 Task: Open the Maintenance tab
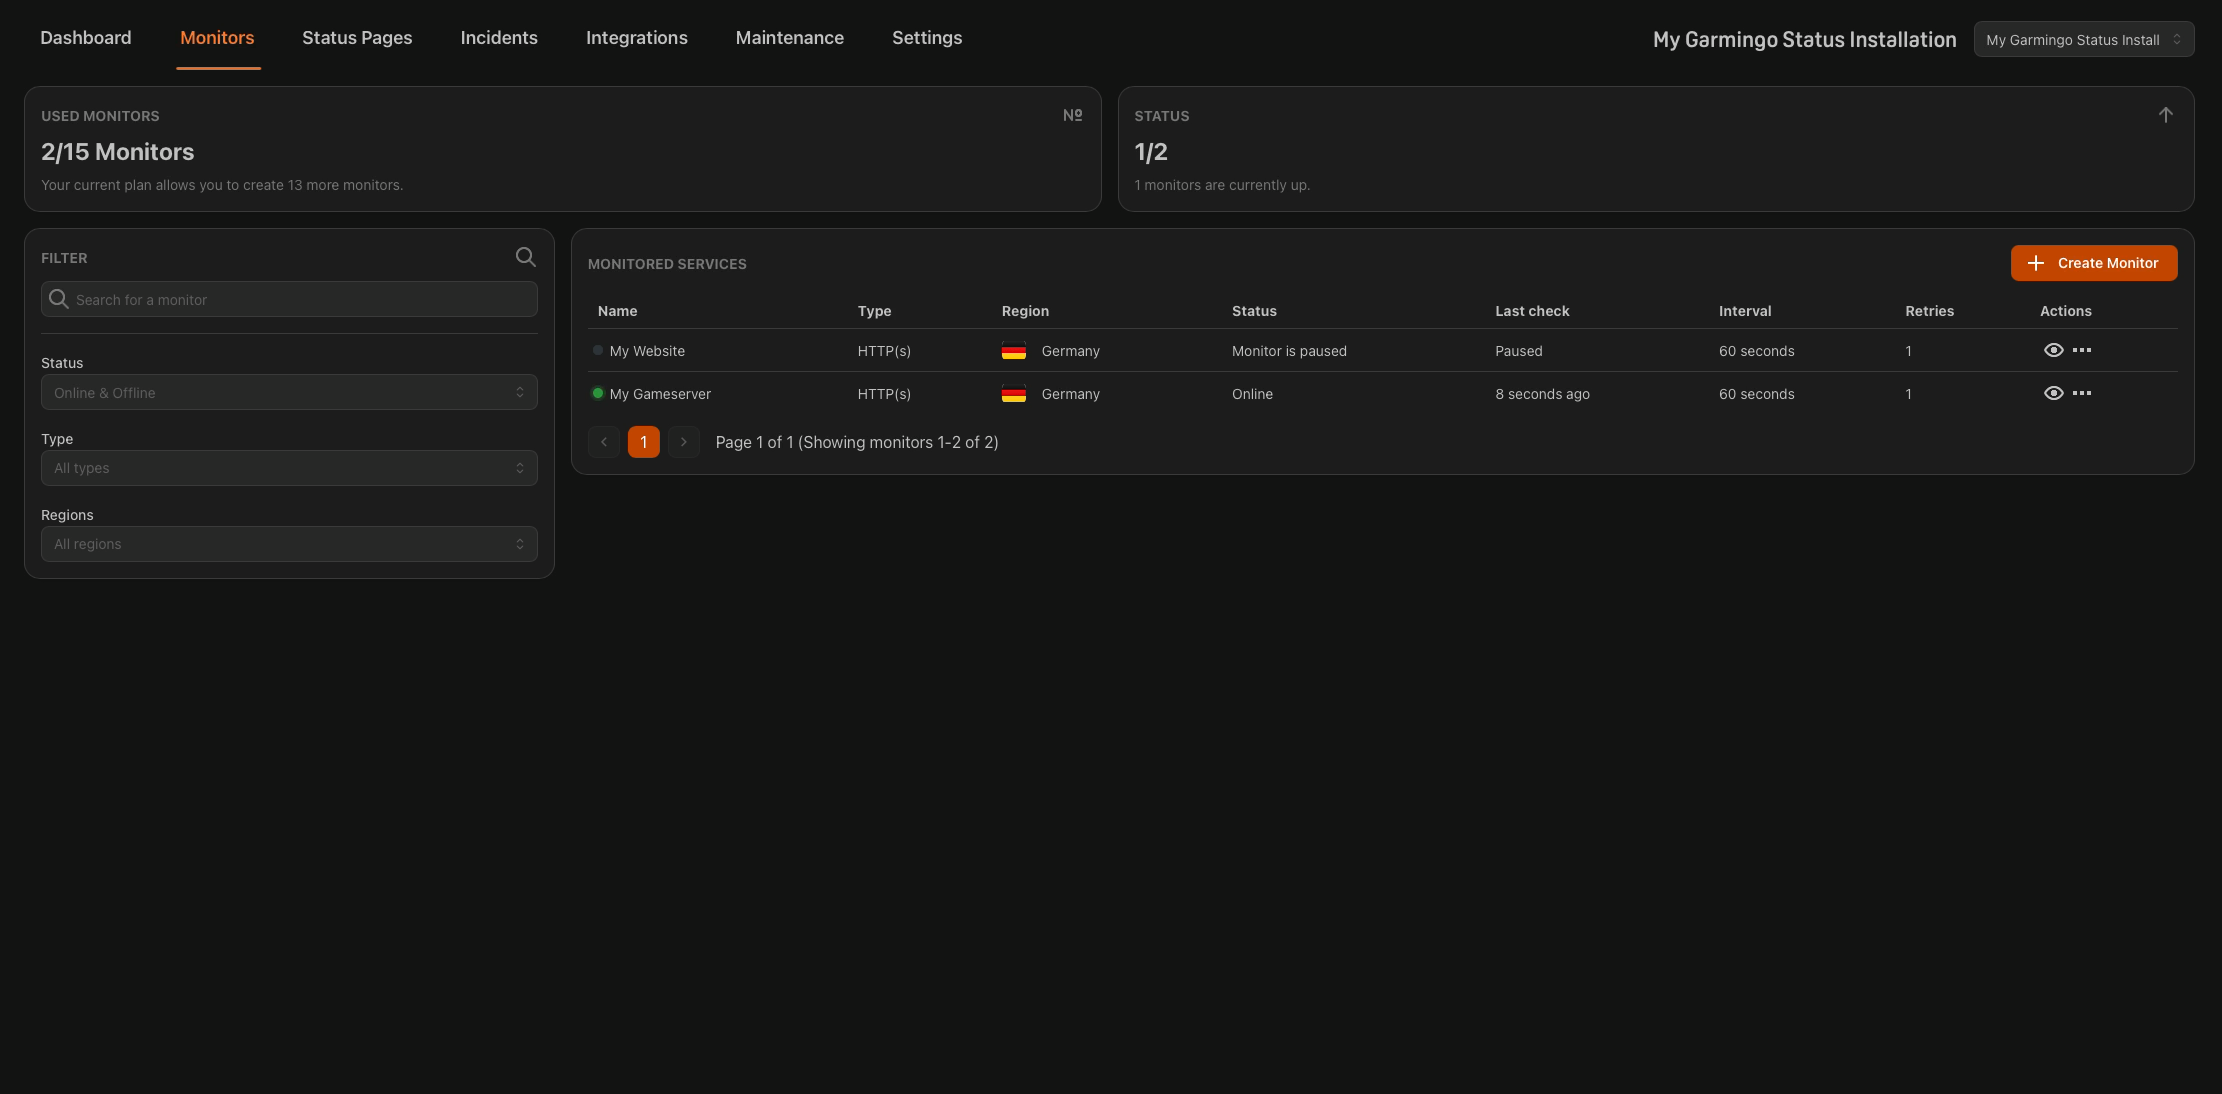(790, 38)
